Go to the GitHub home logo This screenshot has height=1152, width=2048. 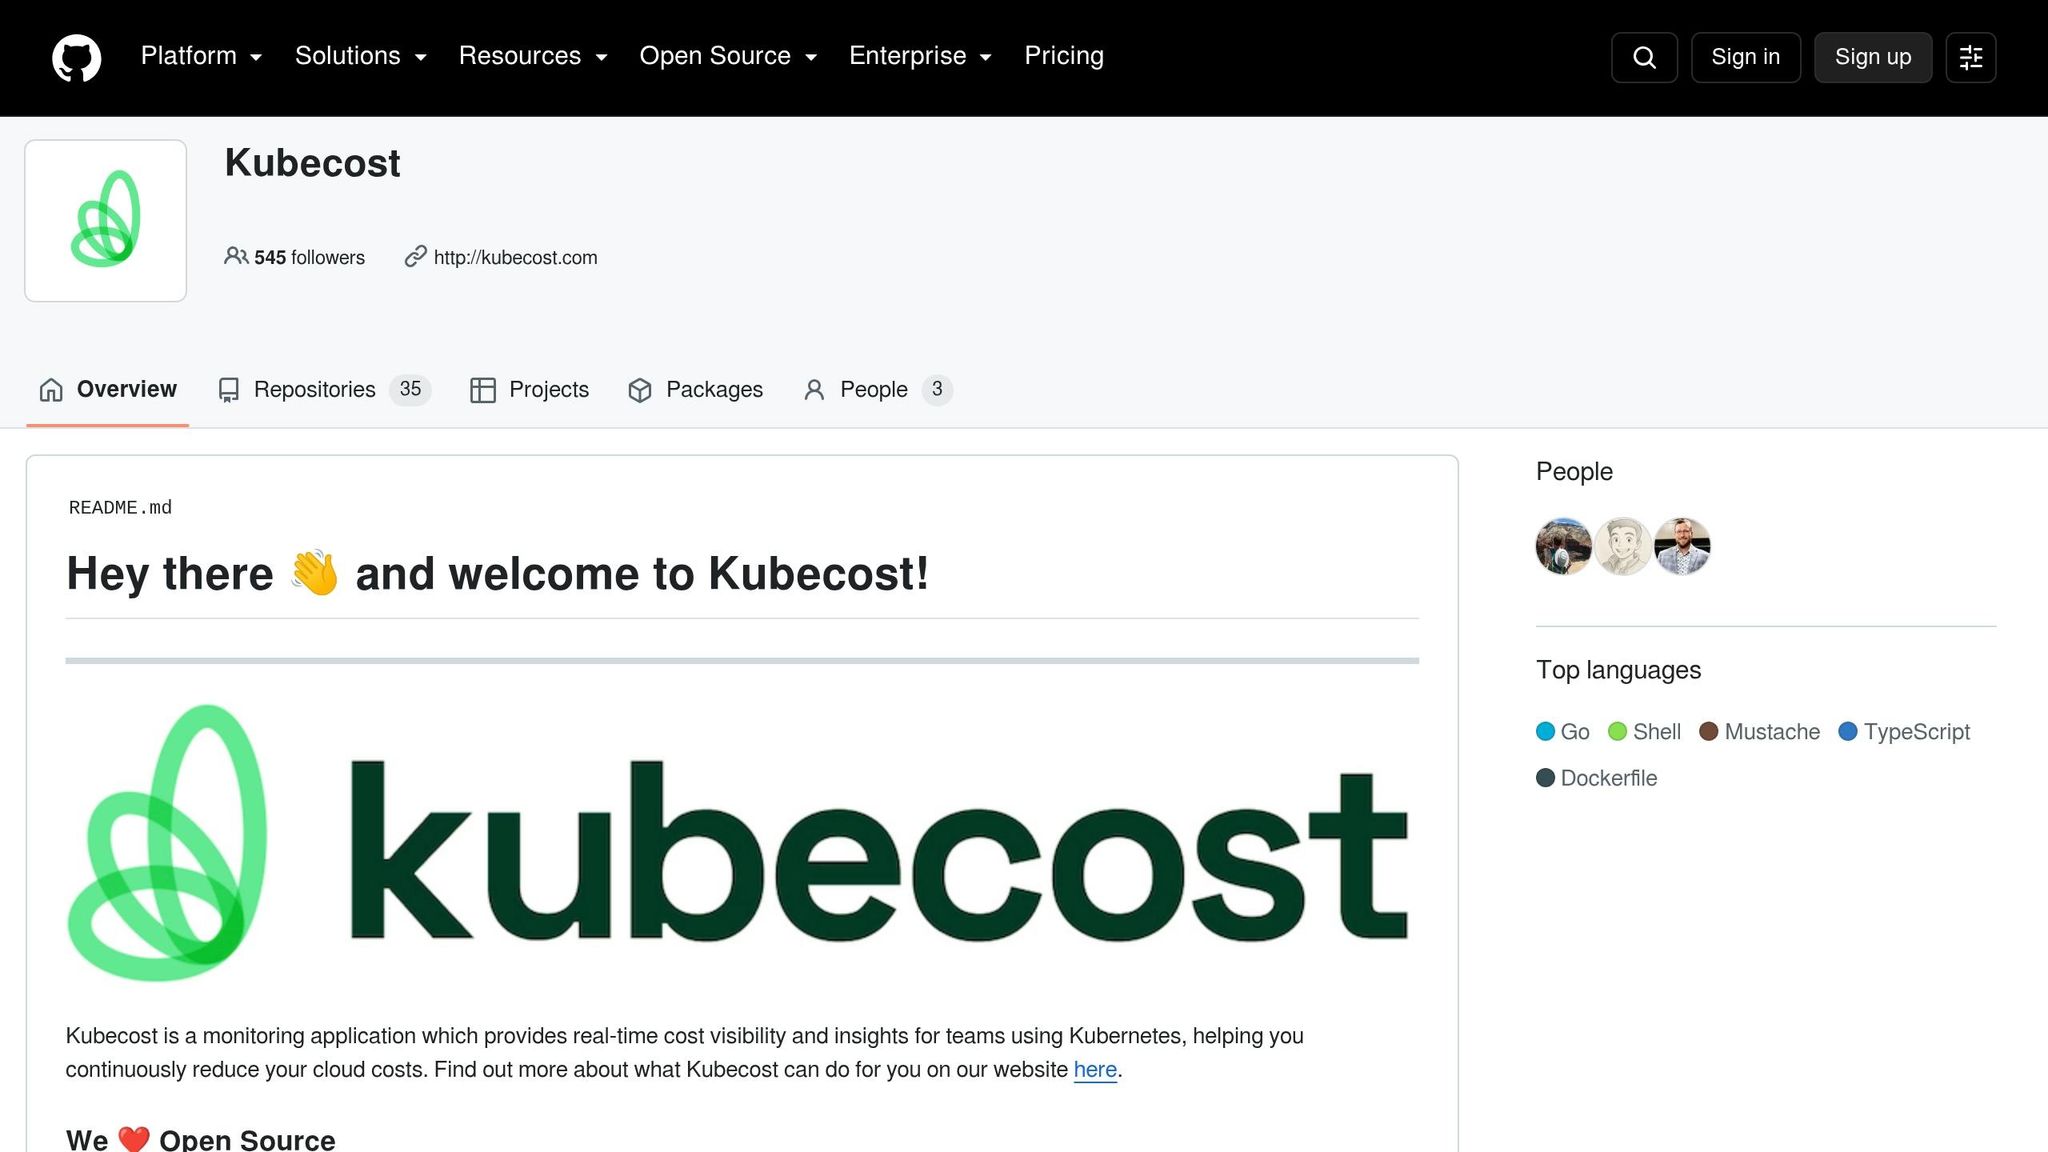tap(77, 57)
